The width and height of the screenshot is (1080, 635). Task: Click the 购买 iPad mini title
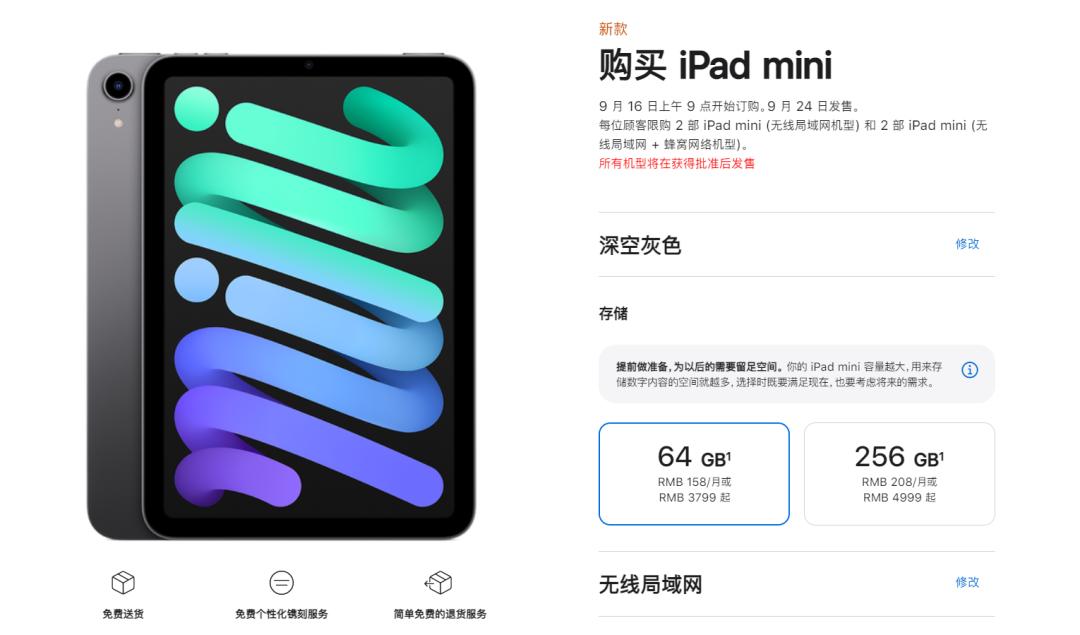click(715, 65)
